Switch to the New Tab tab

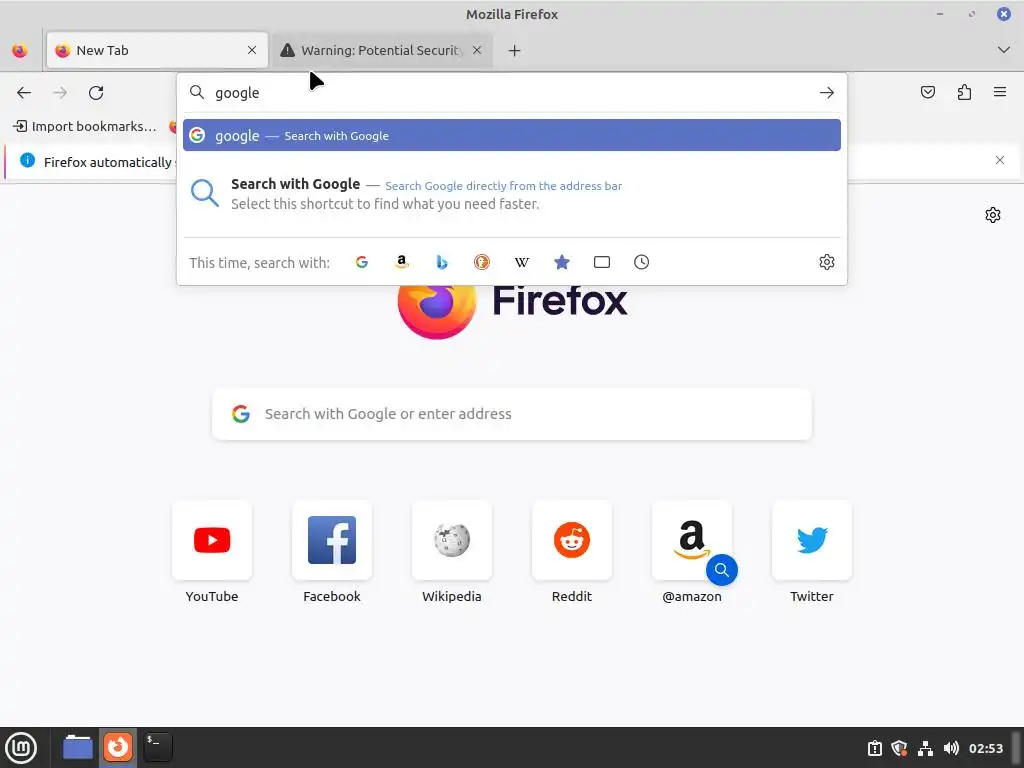tap(157, 50)
